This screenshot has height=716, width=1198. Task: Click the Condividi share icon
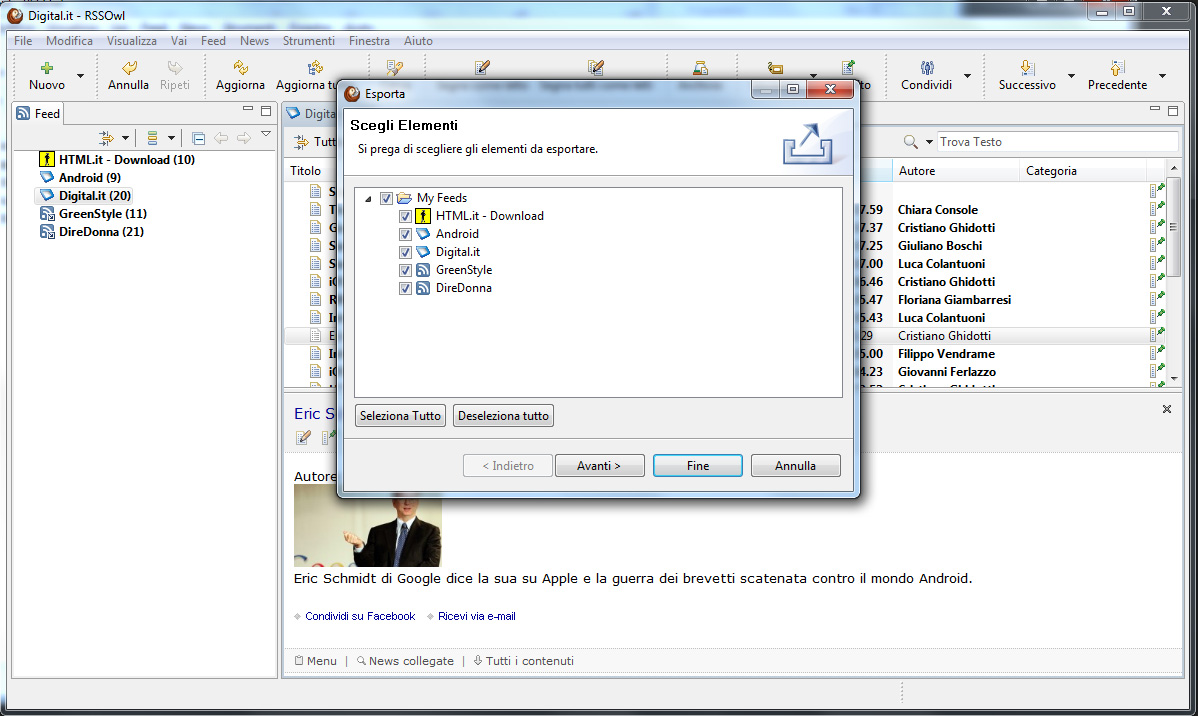click(x=926, y=67)
